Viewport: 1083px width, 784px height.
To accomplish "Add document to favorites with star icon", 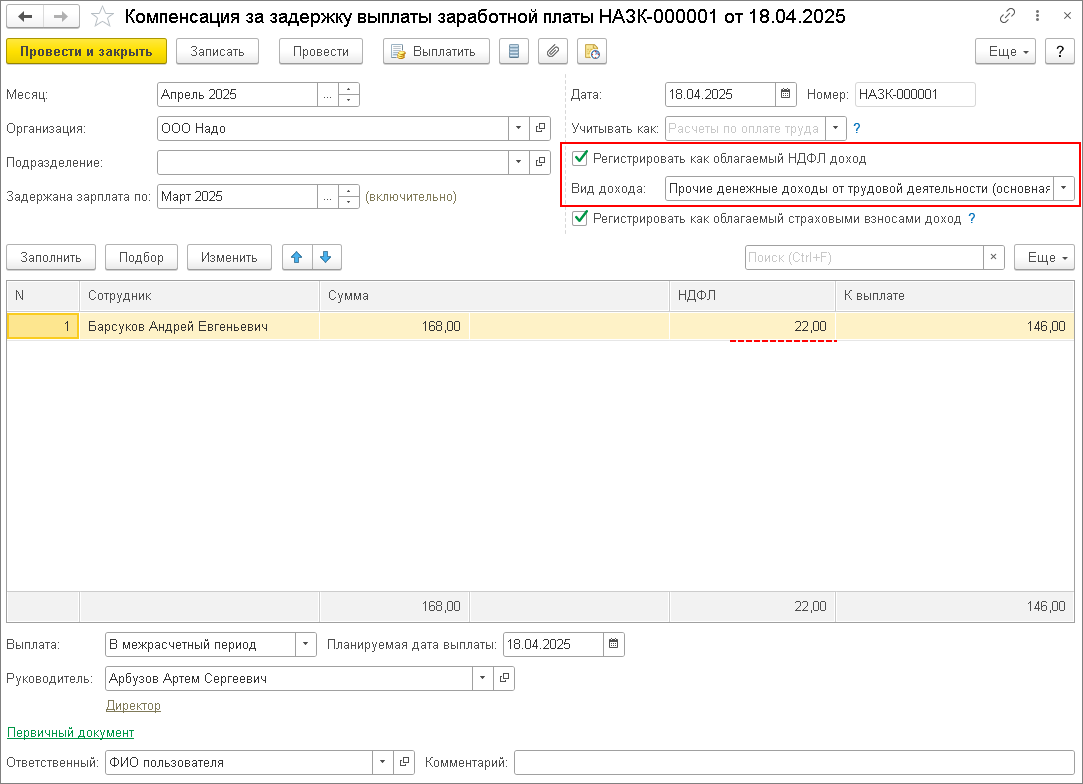I will pyautogui.click(x=102, y=17).
